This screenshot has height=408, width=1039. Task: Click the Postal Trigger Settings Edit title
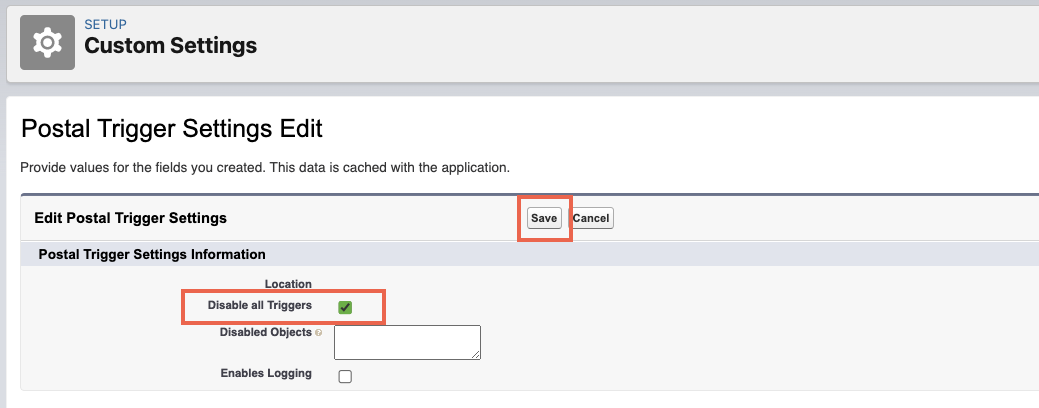pyautogui.click(x=171, y=129)
